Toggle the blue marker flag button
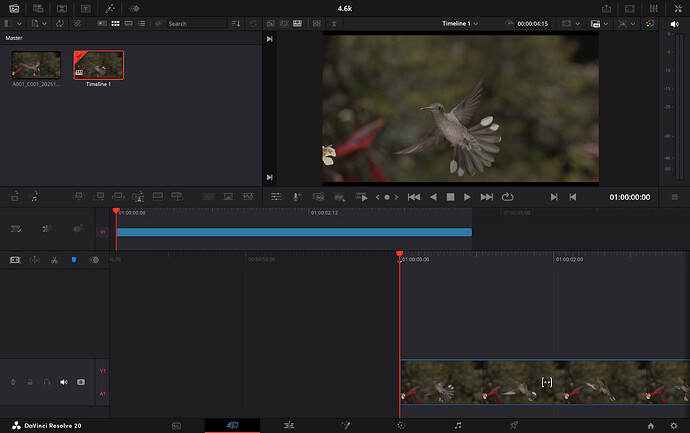This screenshot has height=433, width=690. (74, 260)
